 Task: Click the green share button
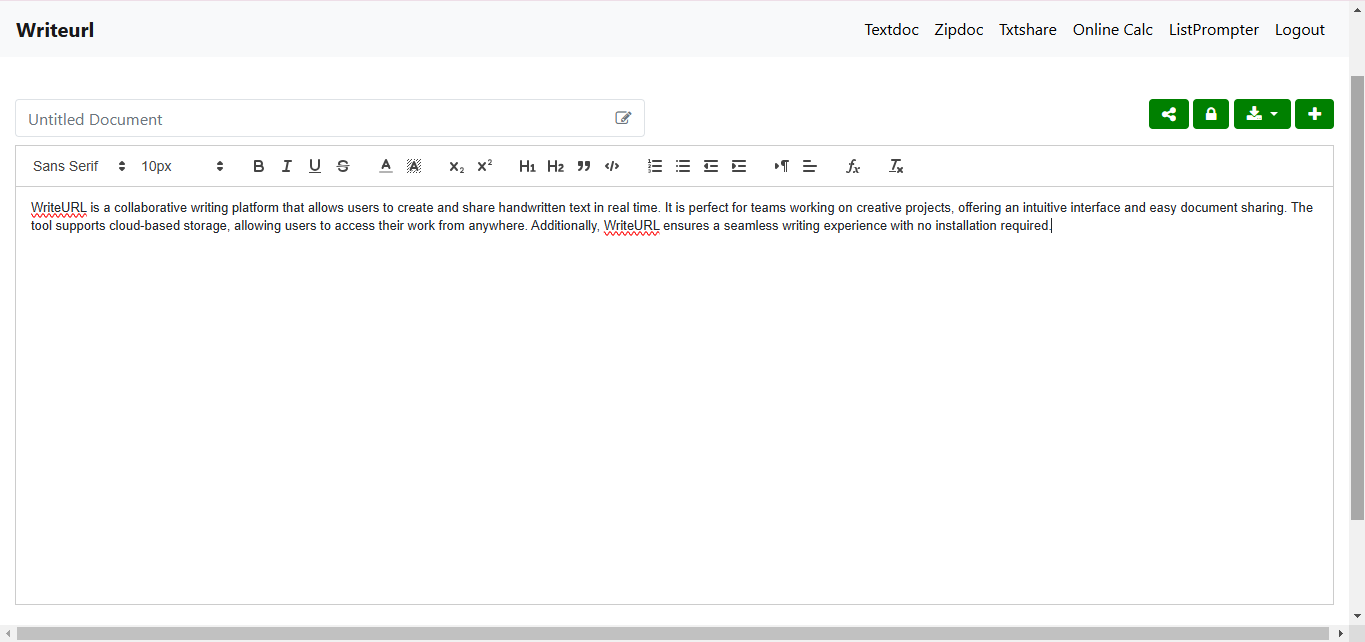pyautogui.click(x=1169, y=114)
